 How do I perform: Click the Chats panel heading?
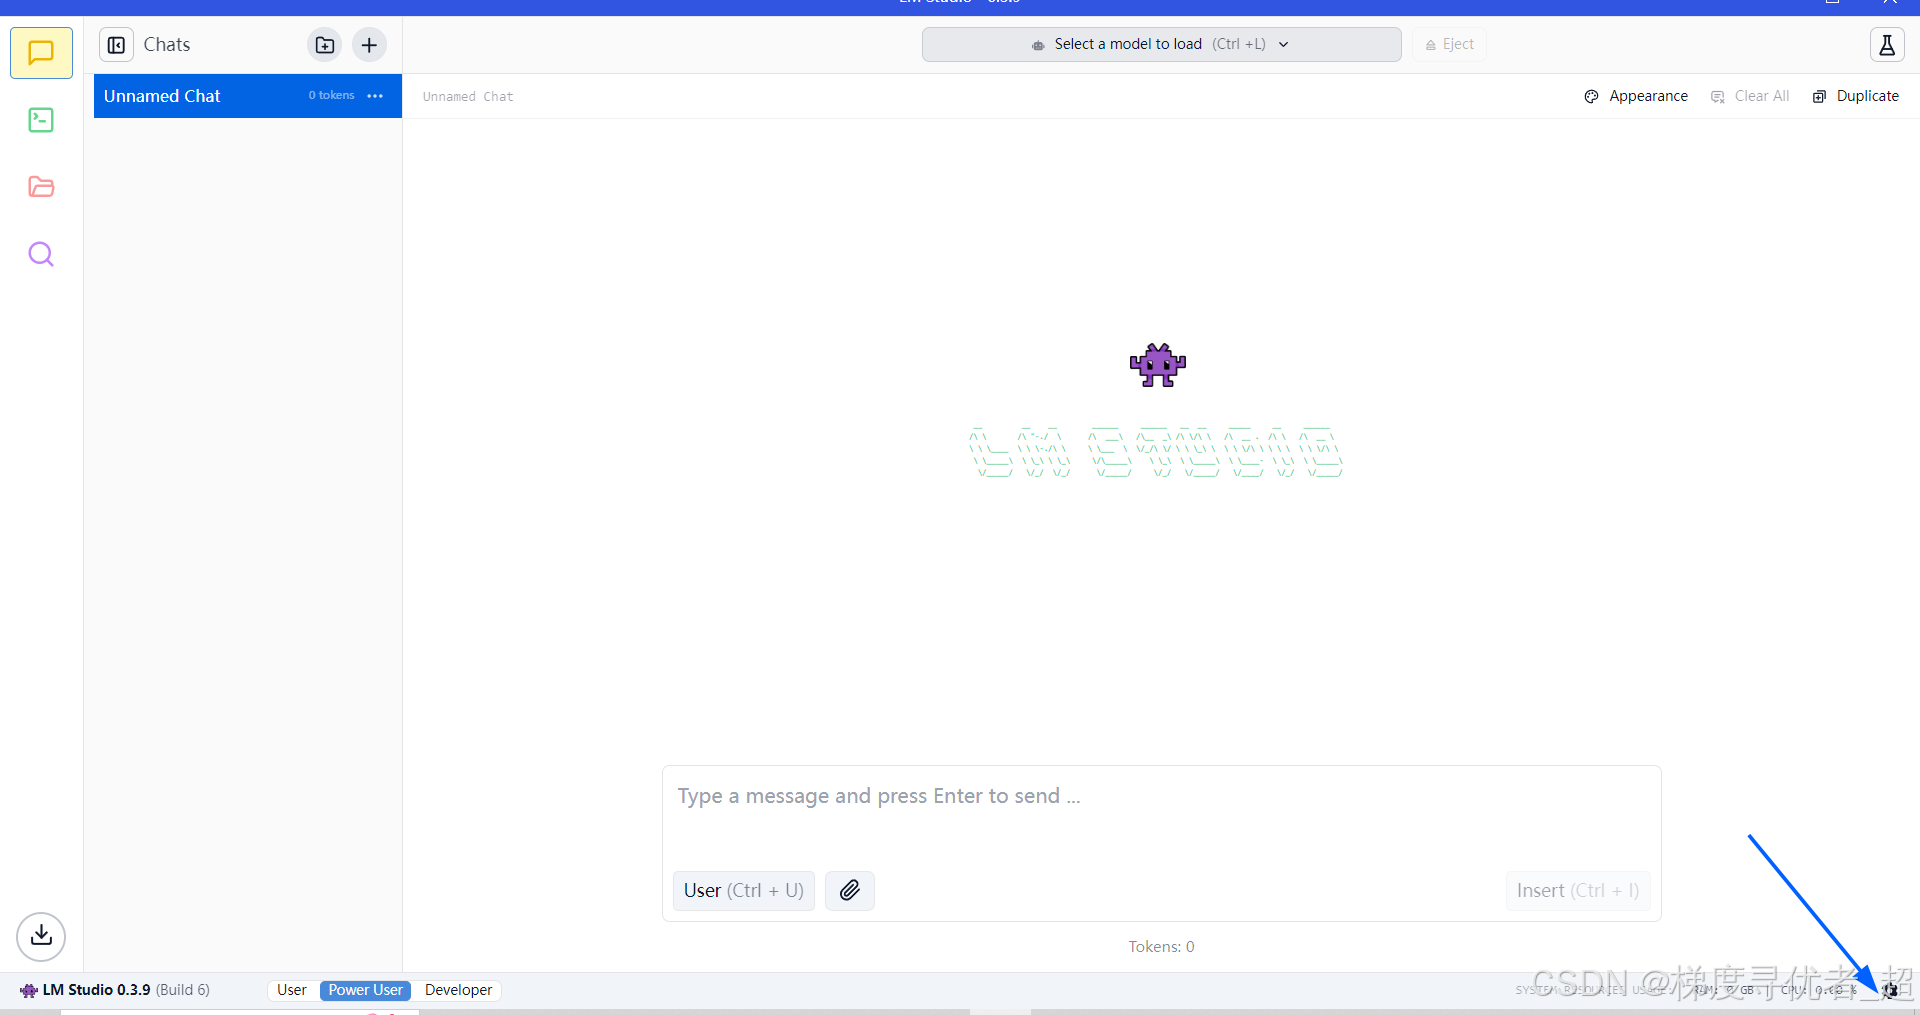click(x=167, y=45)
